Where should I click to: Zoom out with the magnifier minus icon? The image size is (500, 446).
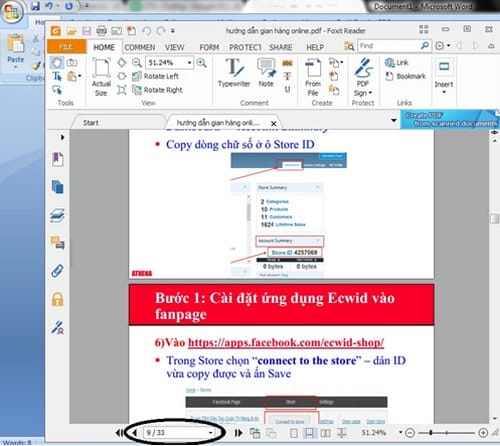point(136,63)
